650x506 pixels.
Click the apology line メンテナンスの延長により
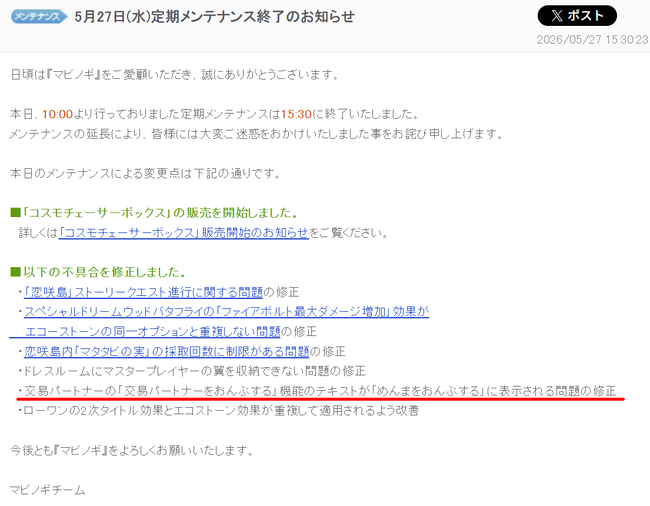click(x=256, y=134)
